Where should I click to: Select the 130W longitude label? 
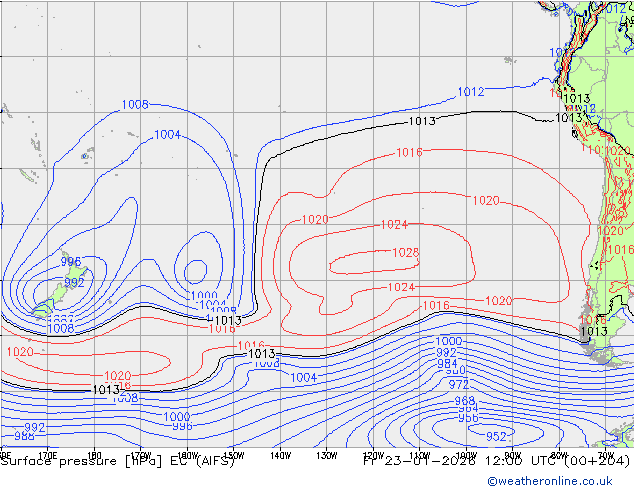(x=327, y=456)
